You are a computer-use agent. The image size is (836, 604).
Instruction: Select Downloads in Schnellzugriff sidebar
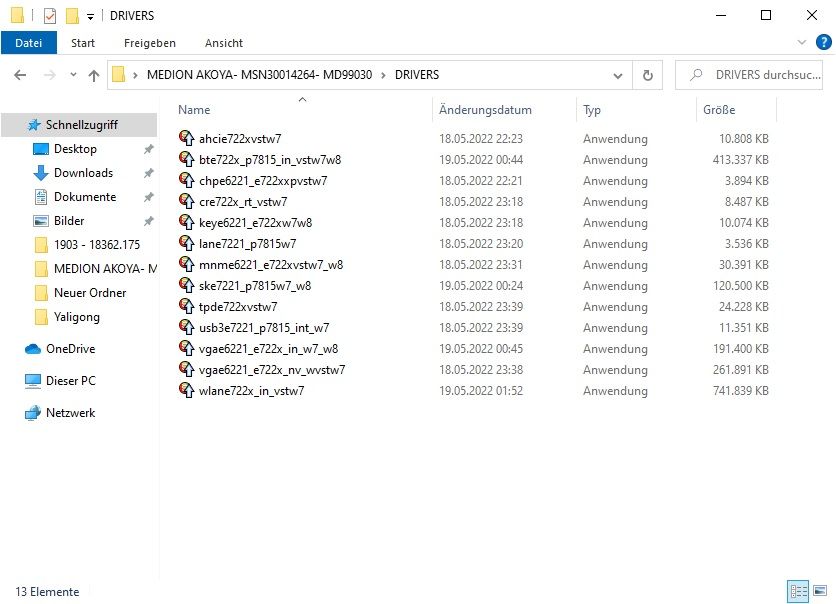83,173
